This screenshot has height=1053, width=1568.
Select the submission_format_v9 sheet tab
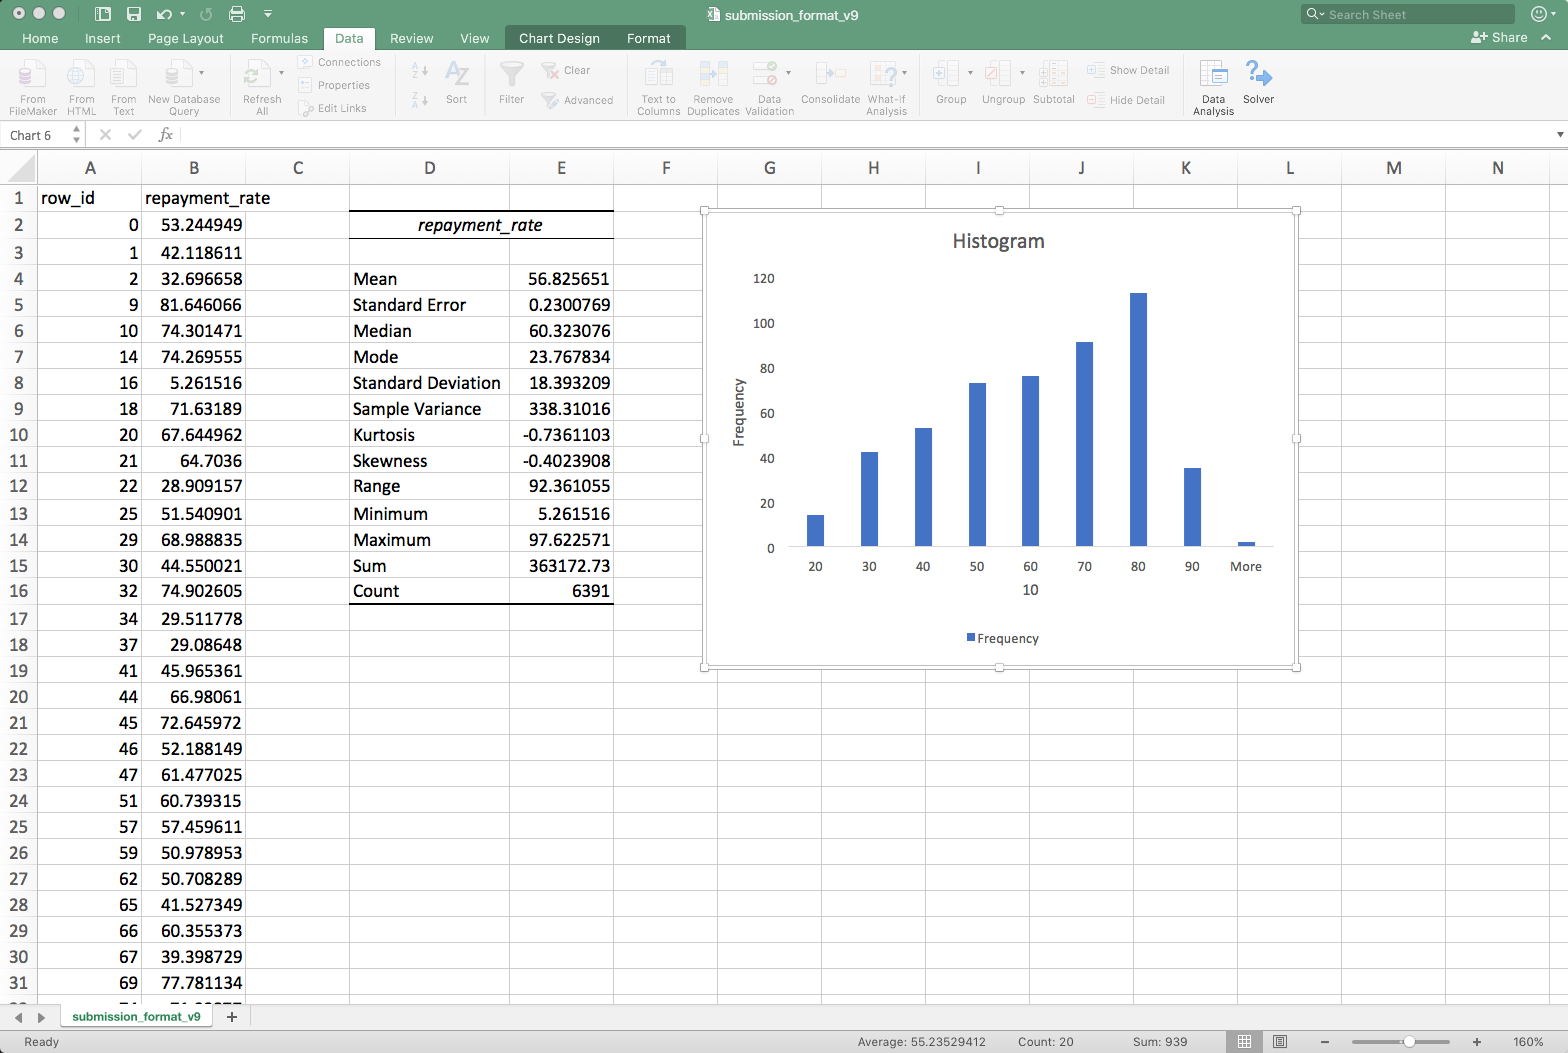coord(136,1016)
